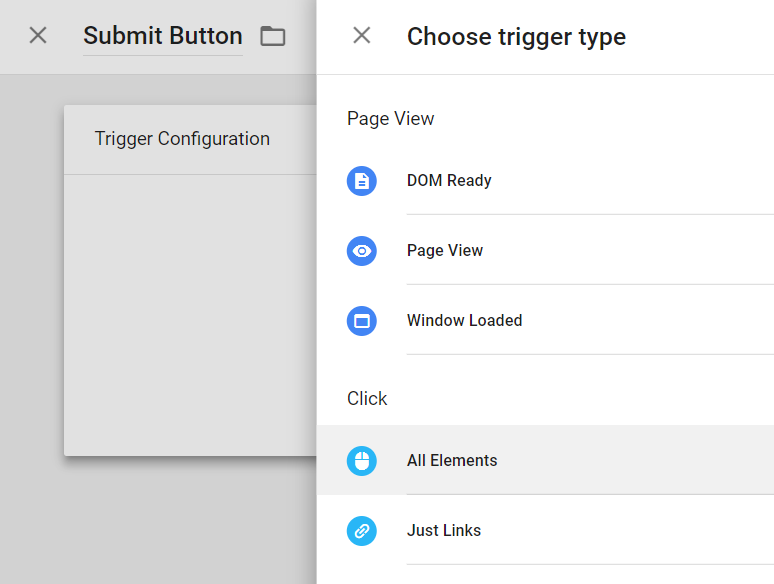The image size is (774, 584).
Task: Choose the Page View trigger option label
Action: (x=445, y=251)
